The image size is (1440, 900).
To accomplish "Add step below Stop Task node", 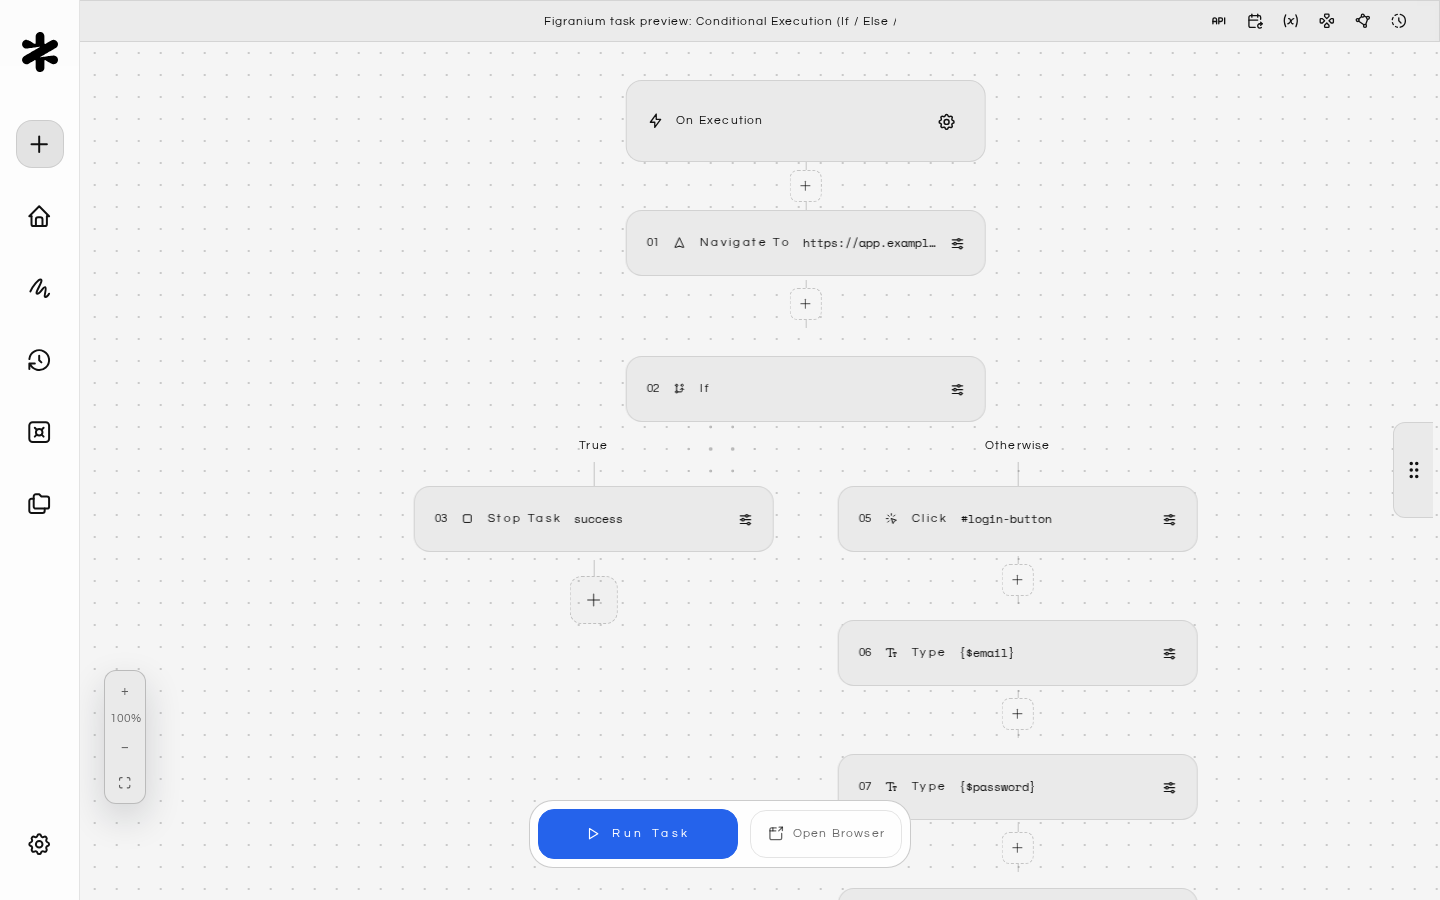I will coord(594,600).
